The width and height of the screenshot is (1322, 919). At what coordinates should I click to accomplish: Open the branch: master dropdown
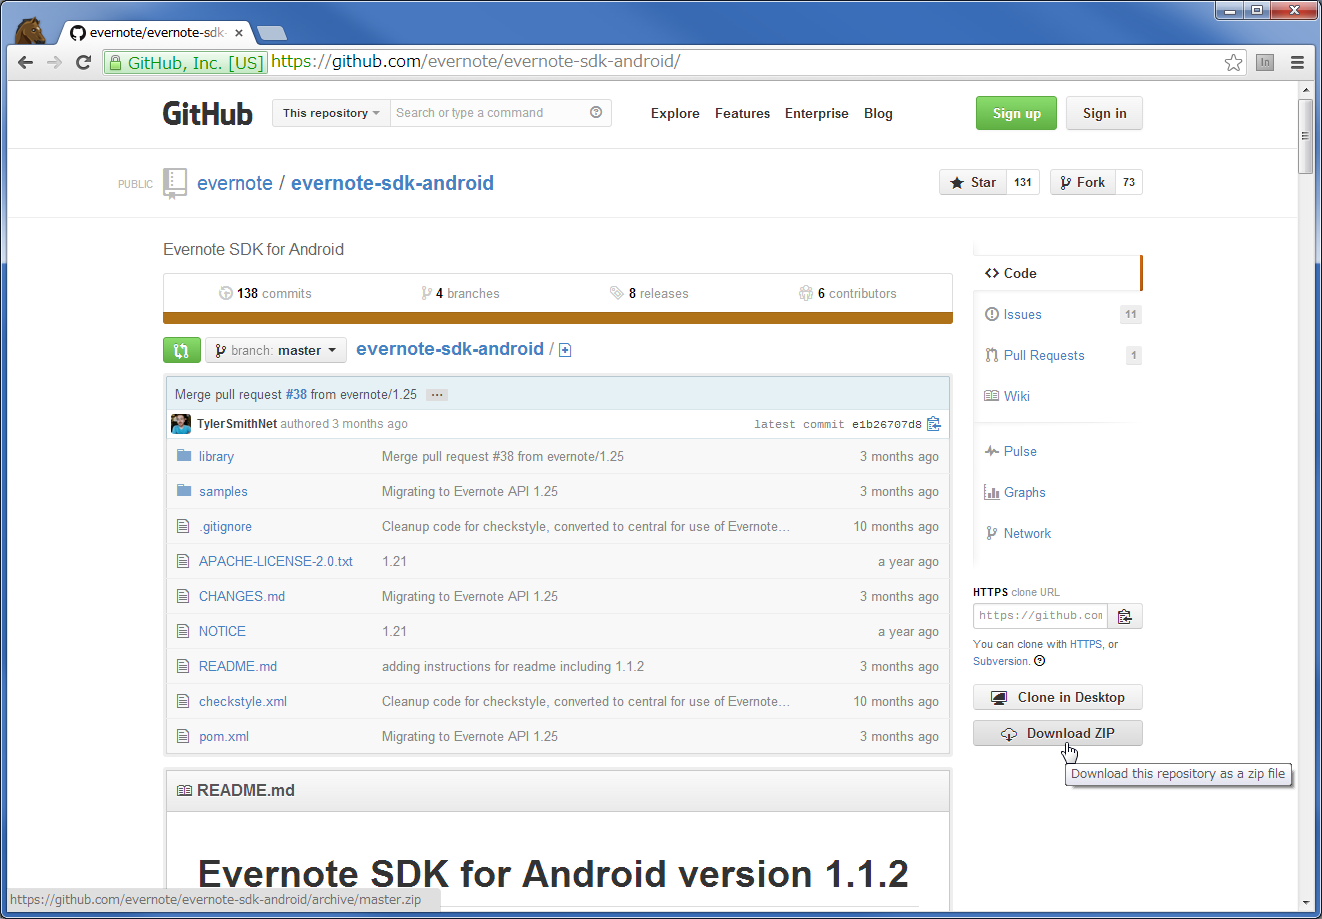[x=276, y=350]
